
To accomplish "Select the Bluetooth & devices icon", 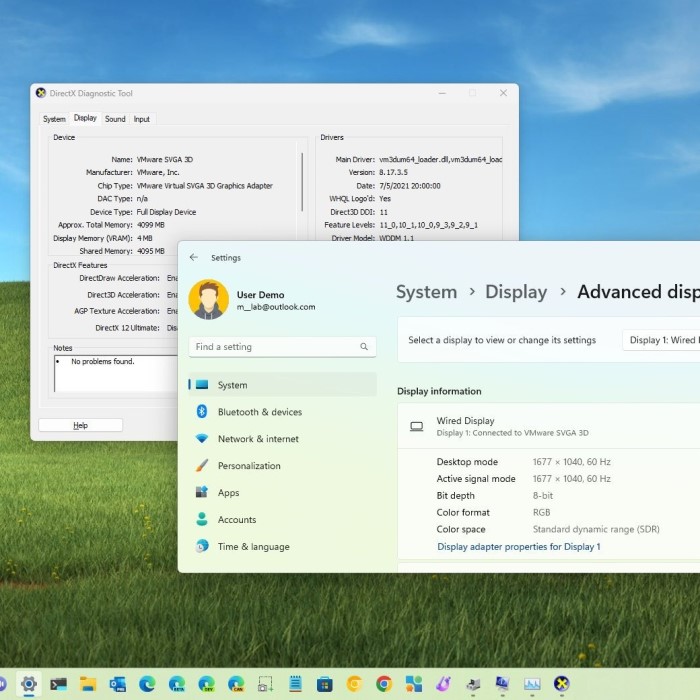I will 201,412.
